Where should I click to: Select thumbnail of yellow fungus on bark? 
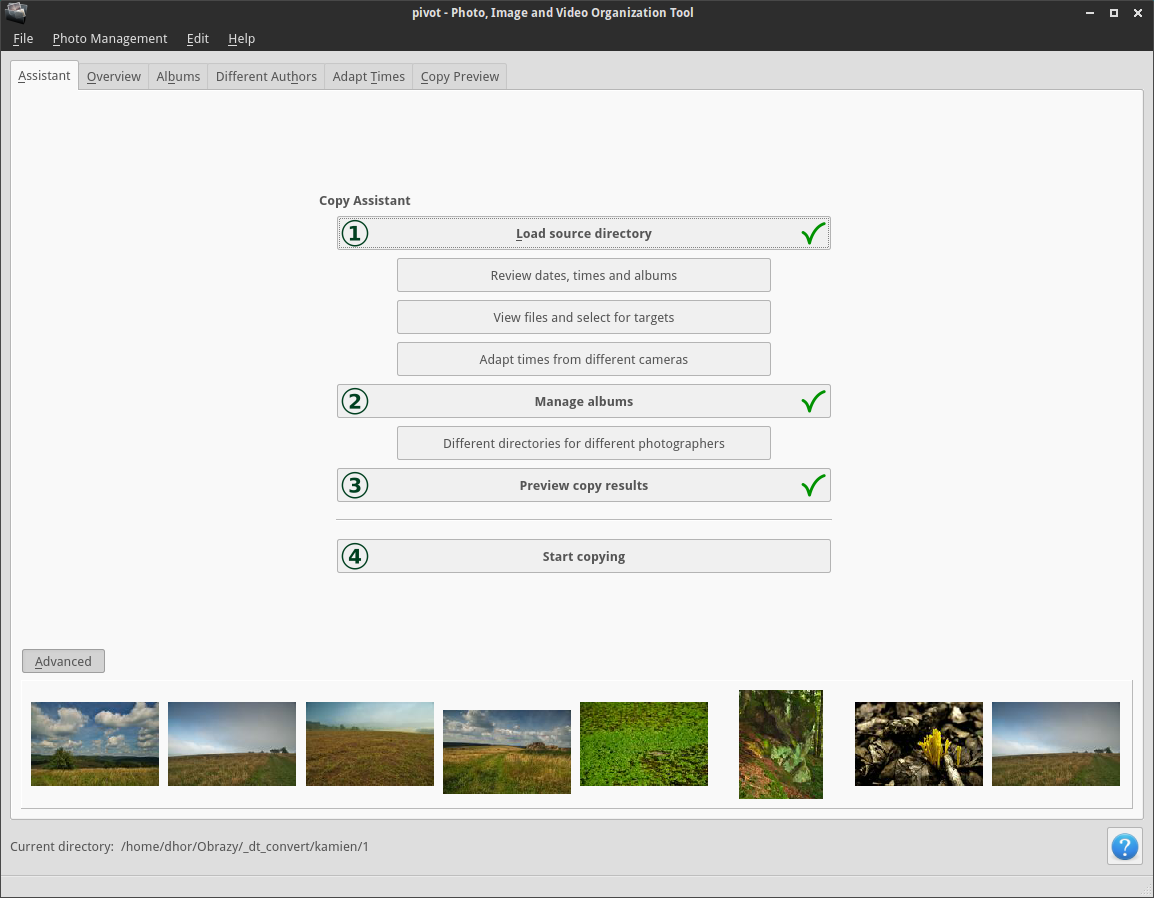click(918, 743)
